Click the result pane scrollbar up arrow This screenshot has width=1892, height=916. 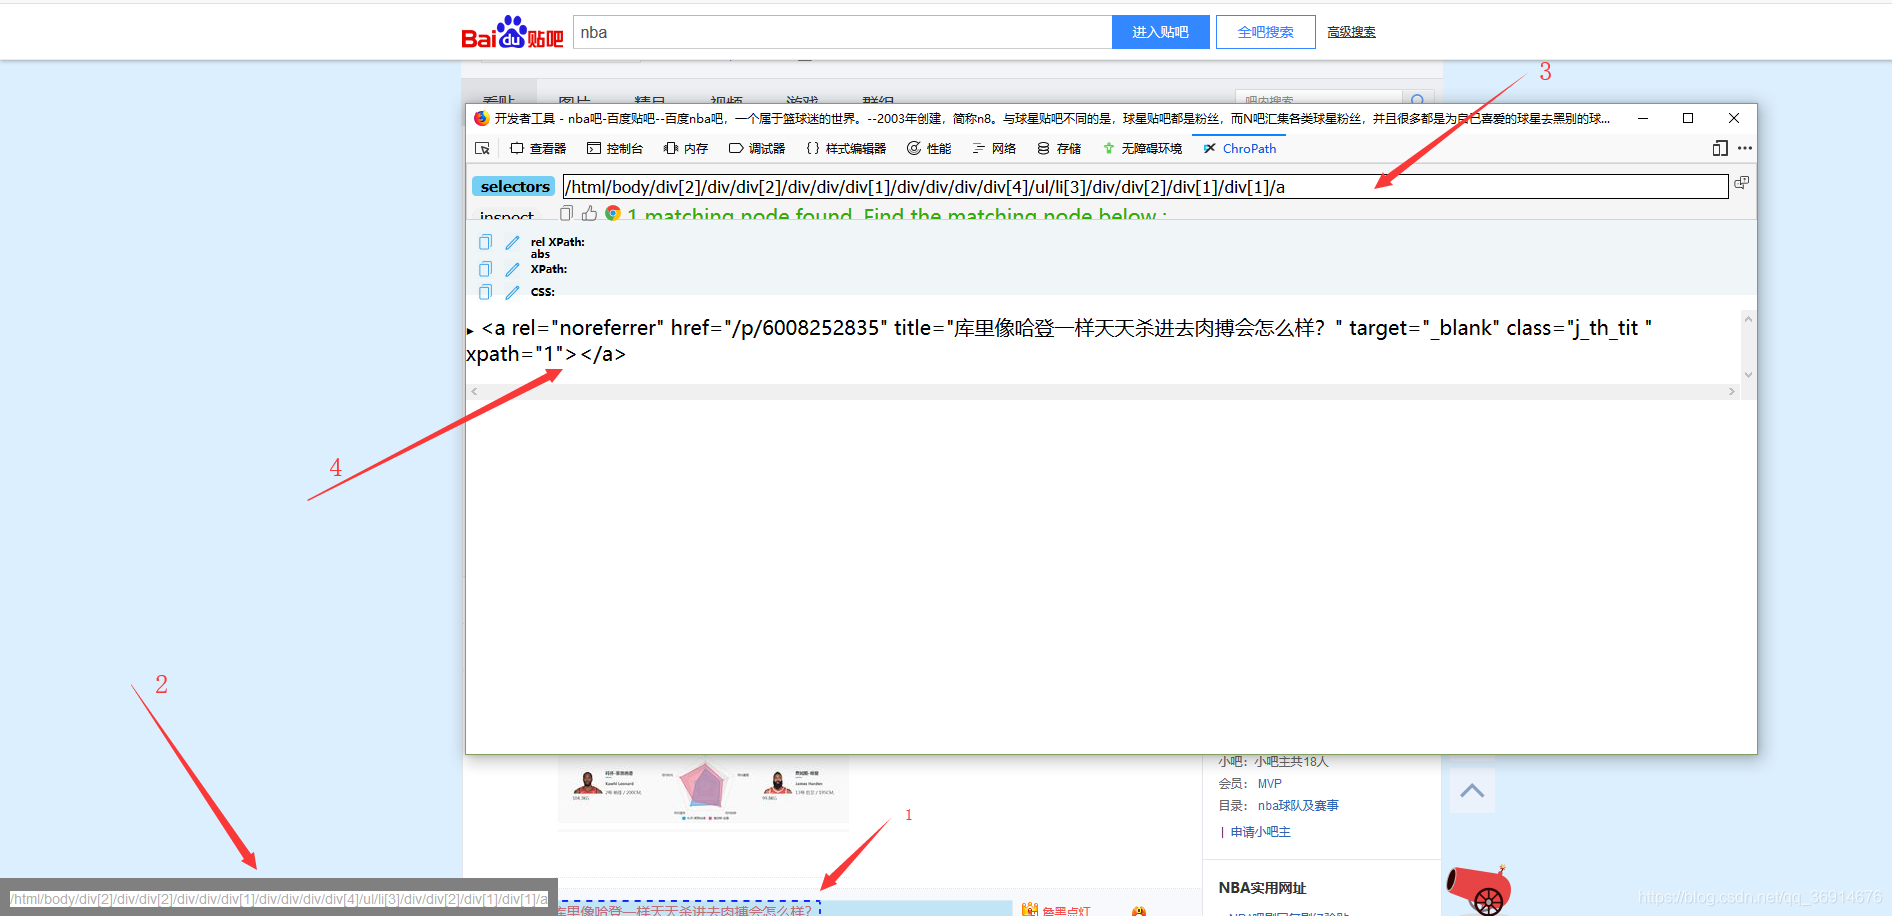1748,319
